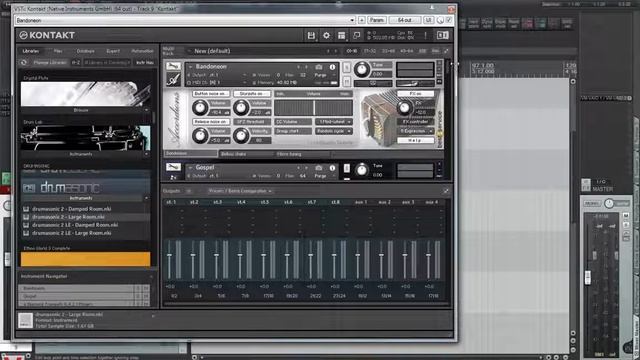Toggle Instr Nav button in browser

144,62
